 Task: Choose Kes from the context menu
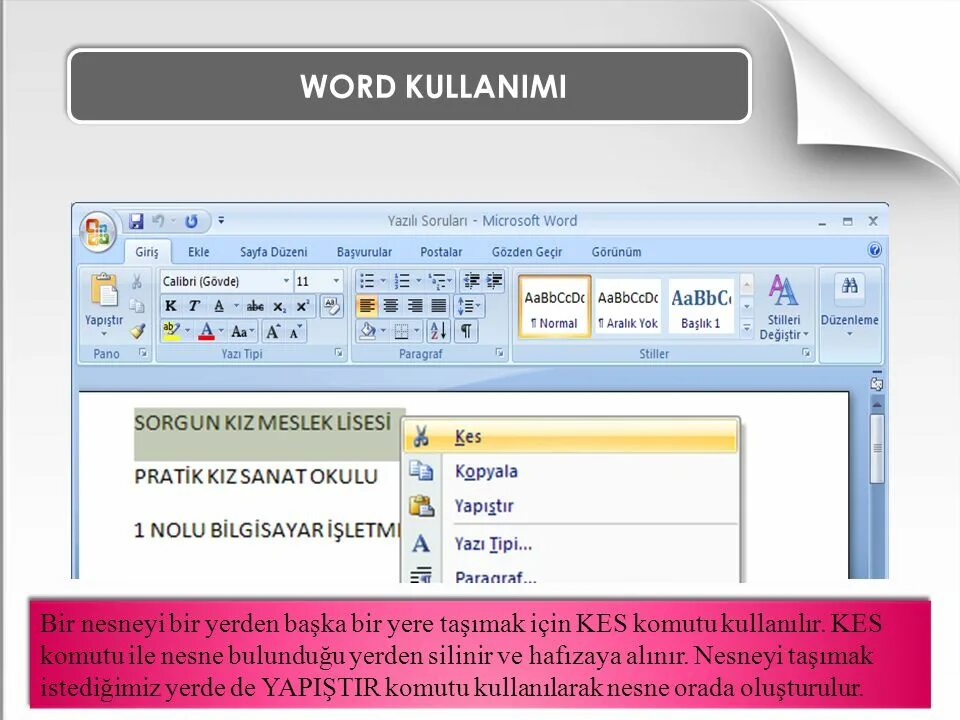coord(571,437)
